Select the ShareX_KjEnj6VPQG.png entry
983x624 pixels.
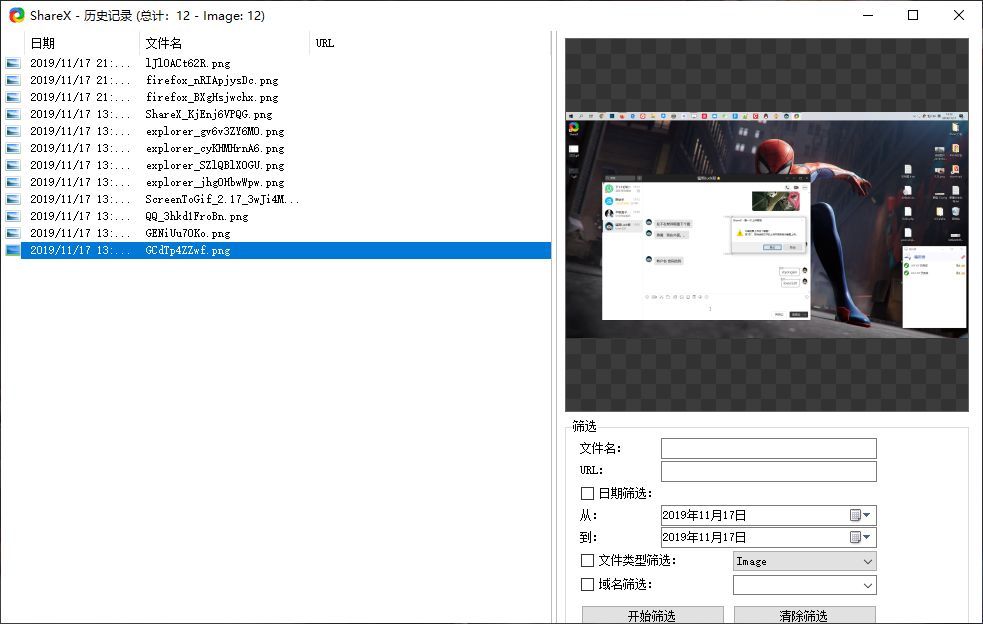tap(209, 114)
